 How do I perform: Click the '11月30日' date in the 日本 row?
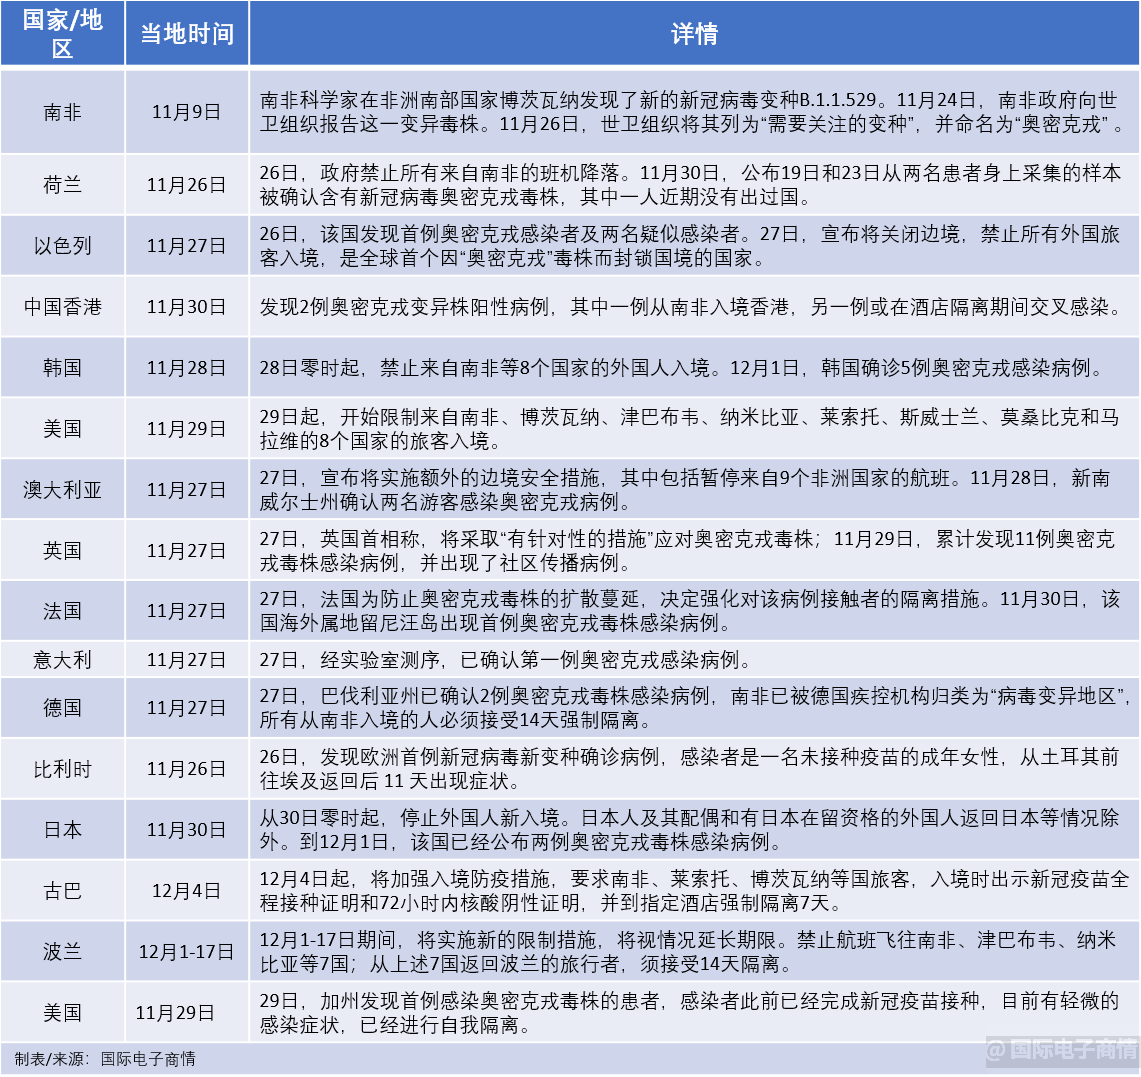point(187,830)
